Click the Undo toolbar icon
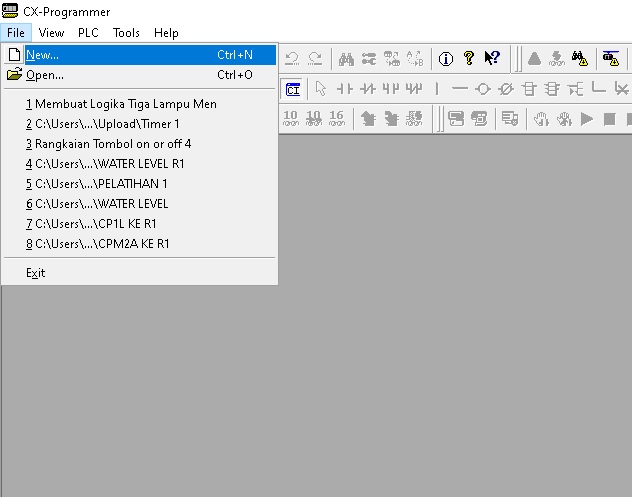The height and width of the screenshot is (497, 632). pos(292,59)
